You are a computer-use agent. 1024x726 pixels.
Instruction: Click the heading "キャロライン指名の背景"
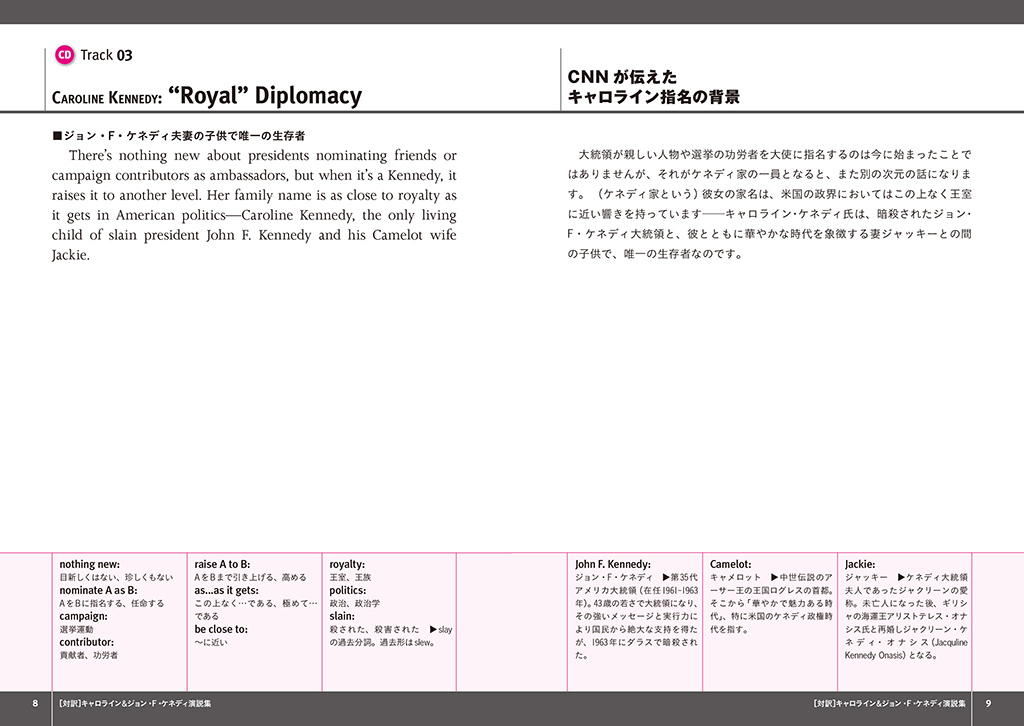[x=654, y=97]
